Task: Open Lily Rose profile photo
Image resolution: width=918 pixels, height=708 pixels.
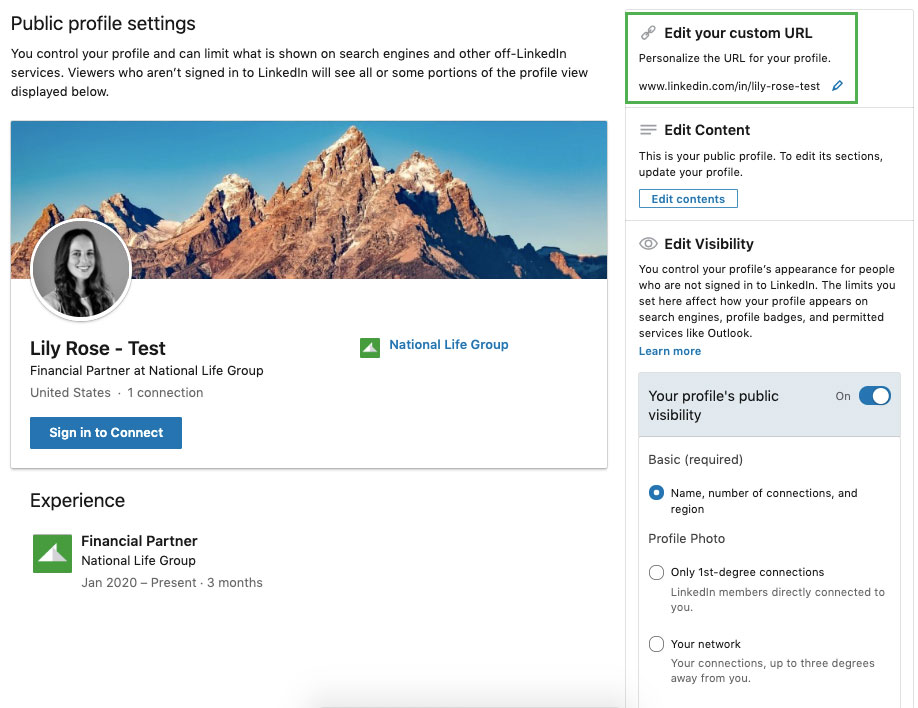Action: tap(81, 270)
